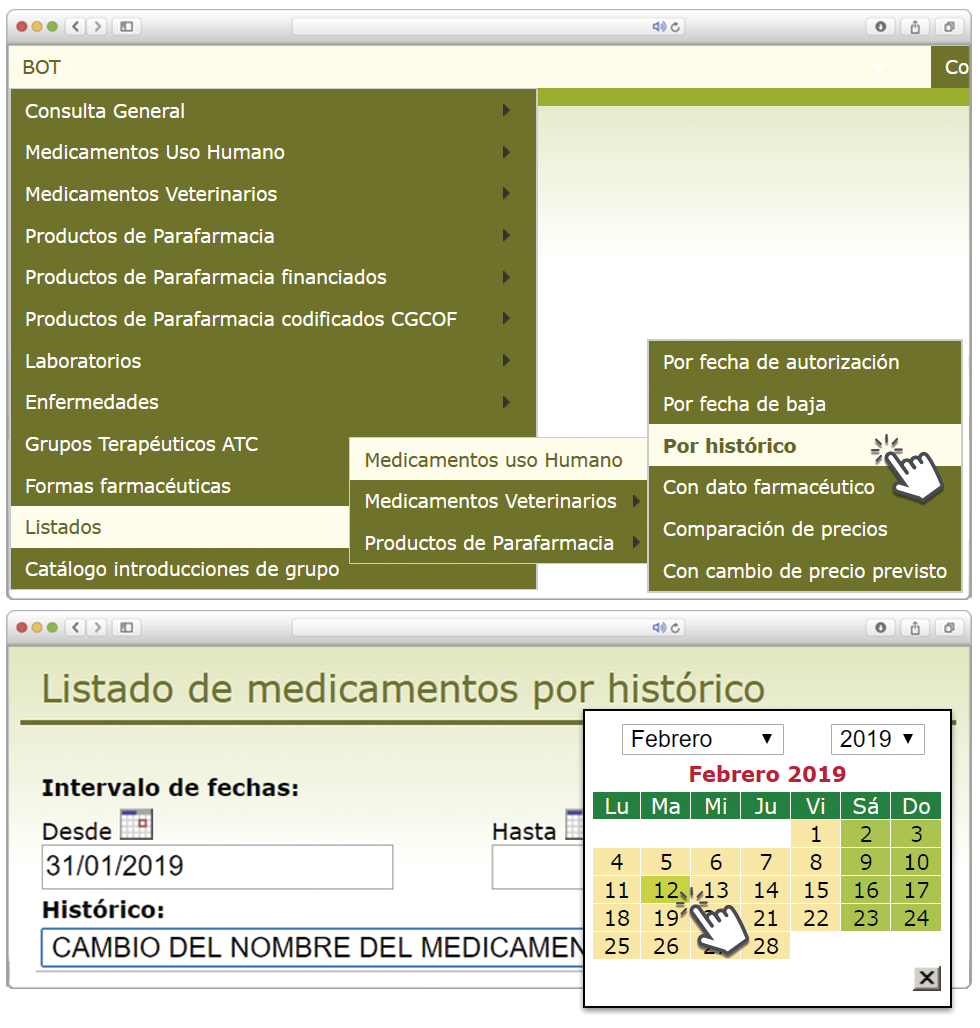
Task: Select Con cambio de precio previsto
Action: (804, 572)
